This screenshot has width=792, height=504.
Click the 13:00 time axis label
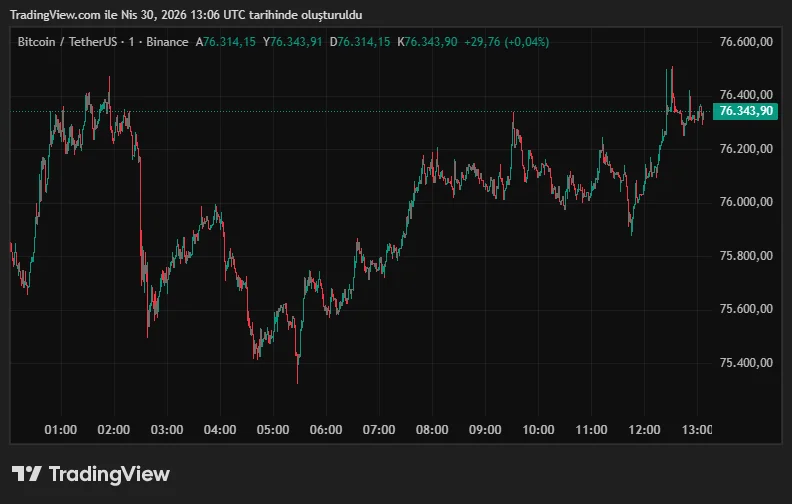(697, 430)
